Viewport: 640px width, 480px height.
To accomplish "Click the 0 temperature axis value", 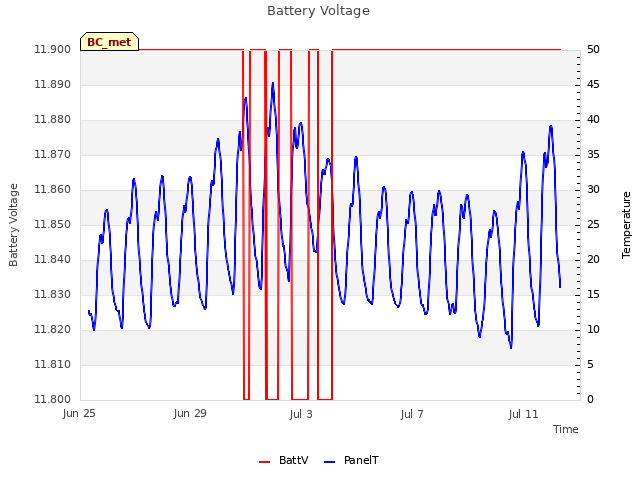I will [x=590, y=400].
